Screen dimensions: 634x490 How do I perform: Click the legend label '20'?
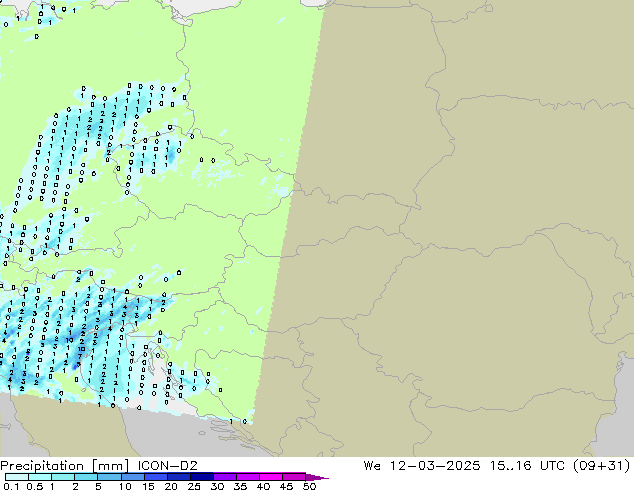[171, 486]
